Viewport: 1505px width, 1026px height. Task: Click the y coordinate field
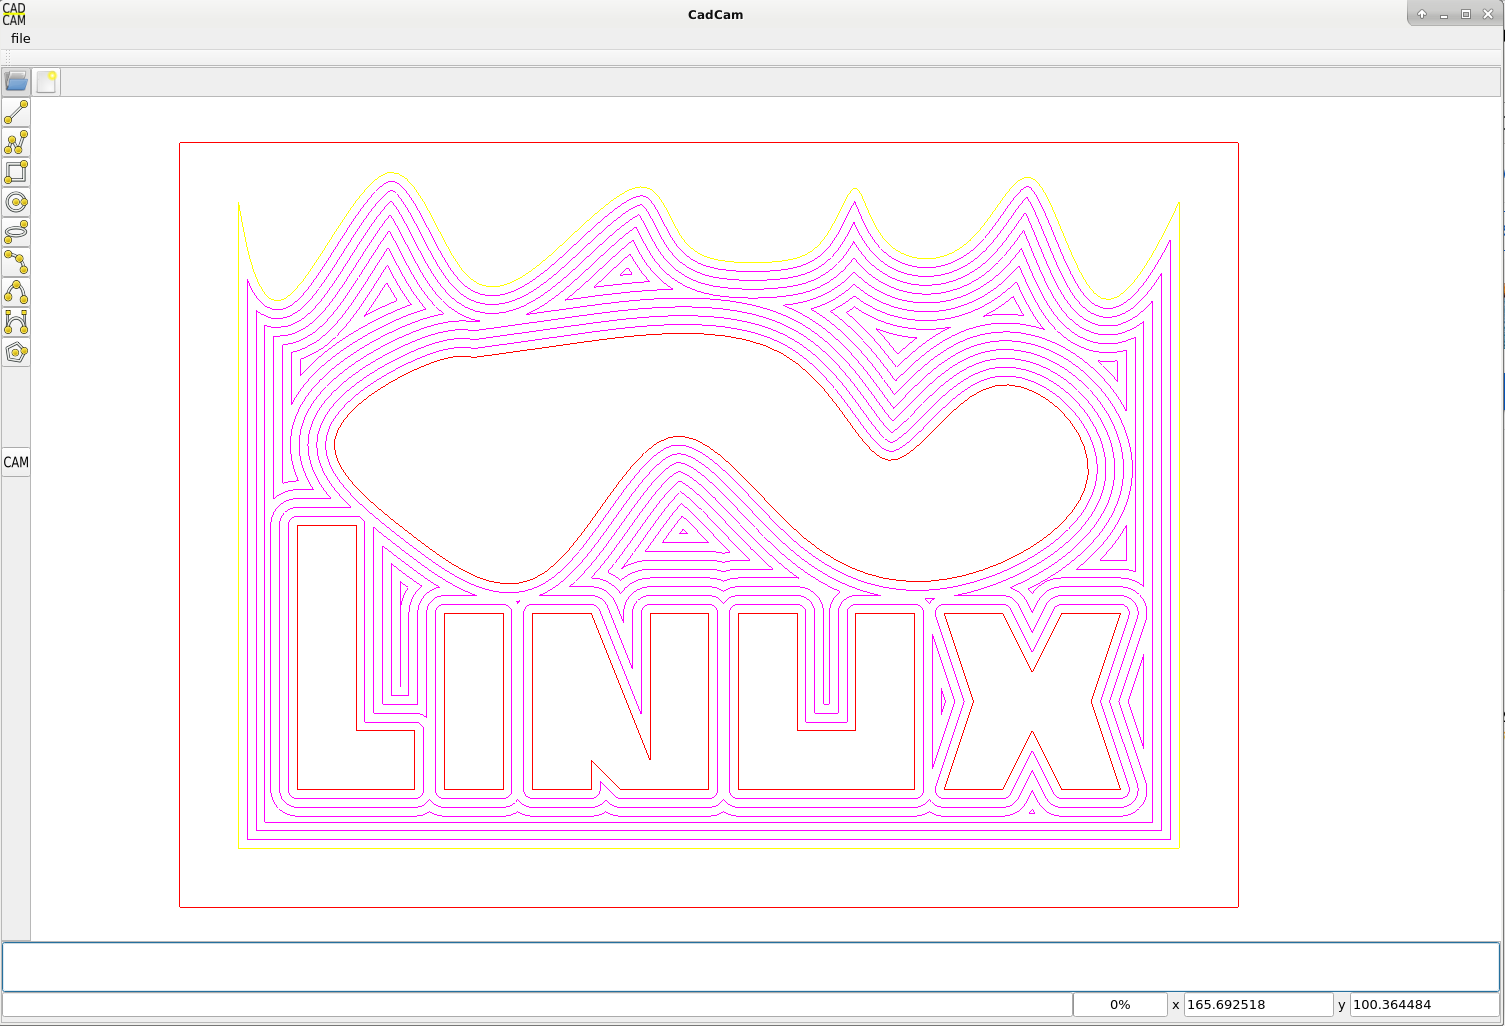(1425, 1005)
